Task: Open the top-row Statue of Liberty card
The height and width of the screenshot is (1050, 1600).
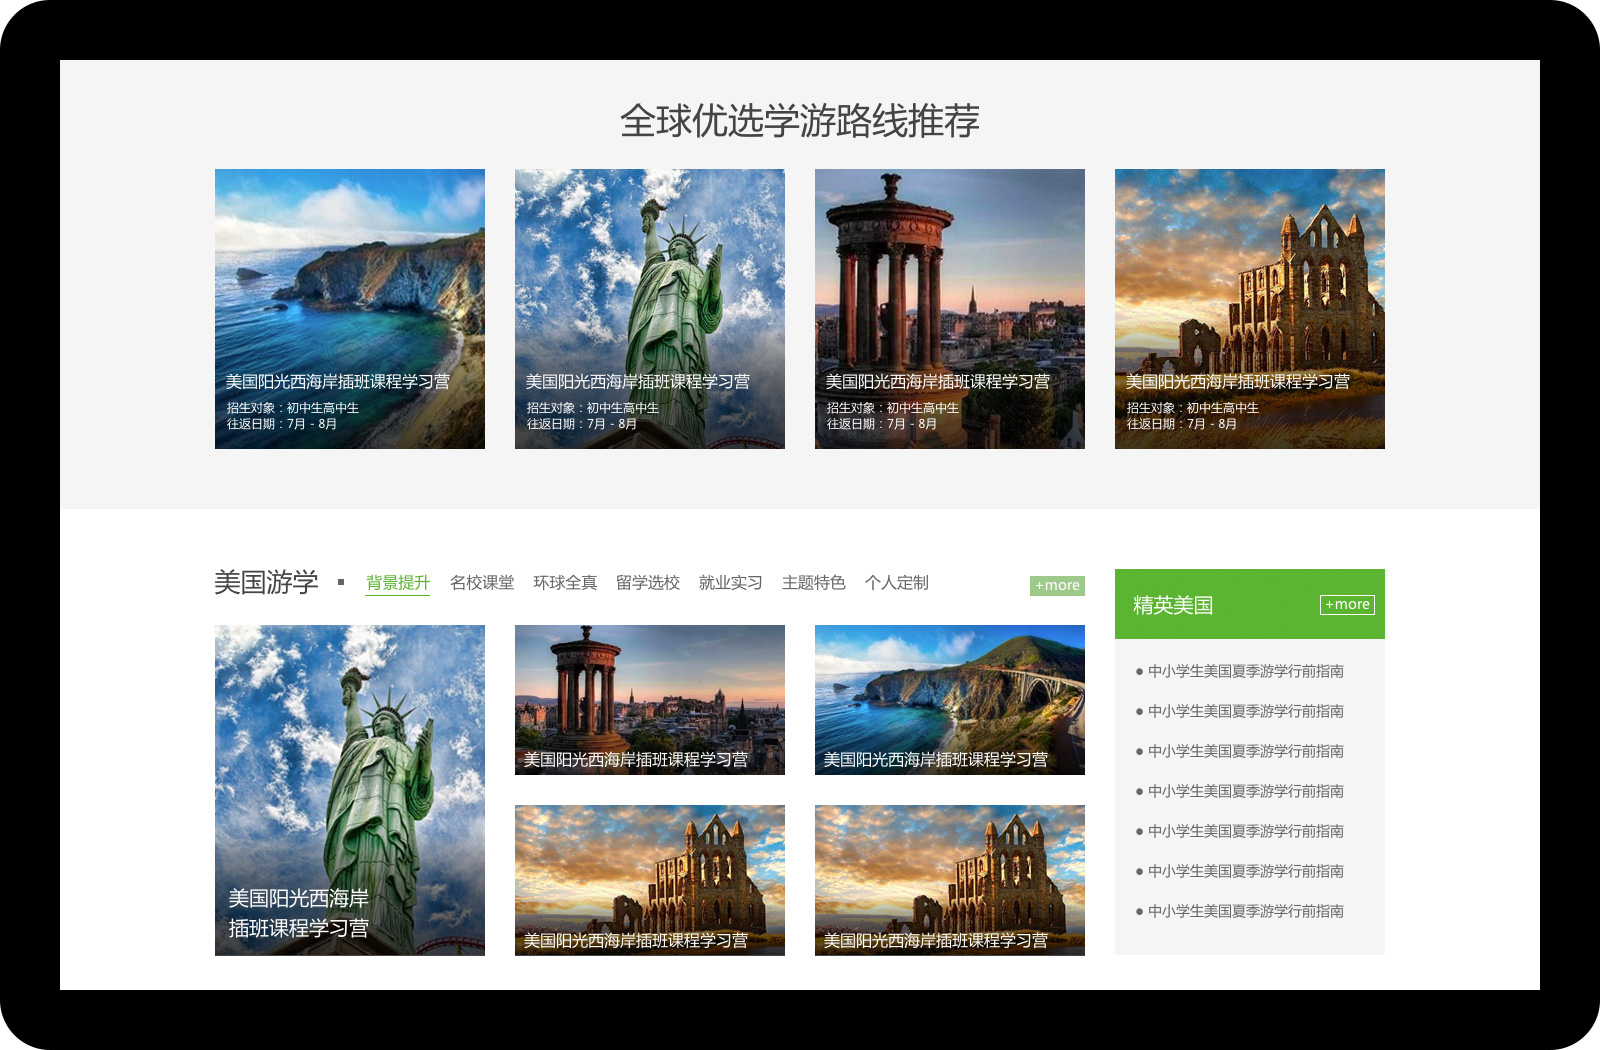Action: pos(650,309)
